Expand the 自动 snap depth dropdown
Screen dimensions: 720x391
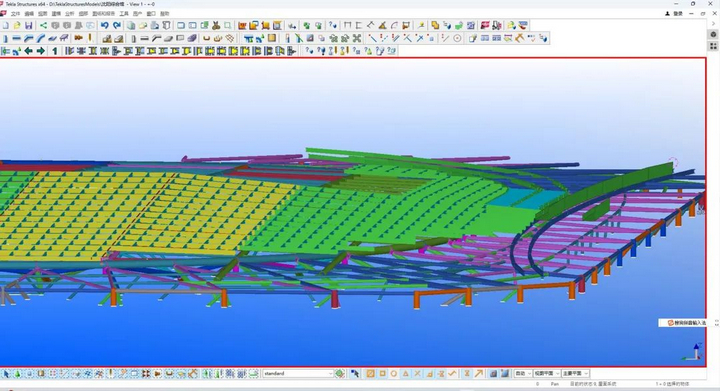(523, 374)
